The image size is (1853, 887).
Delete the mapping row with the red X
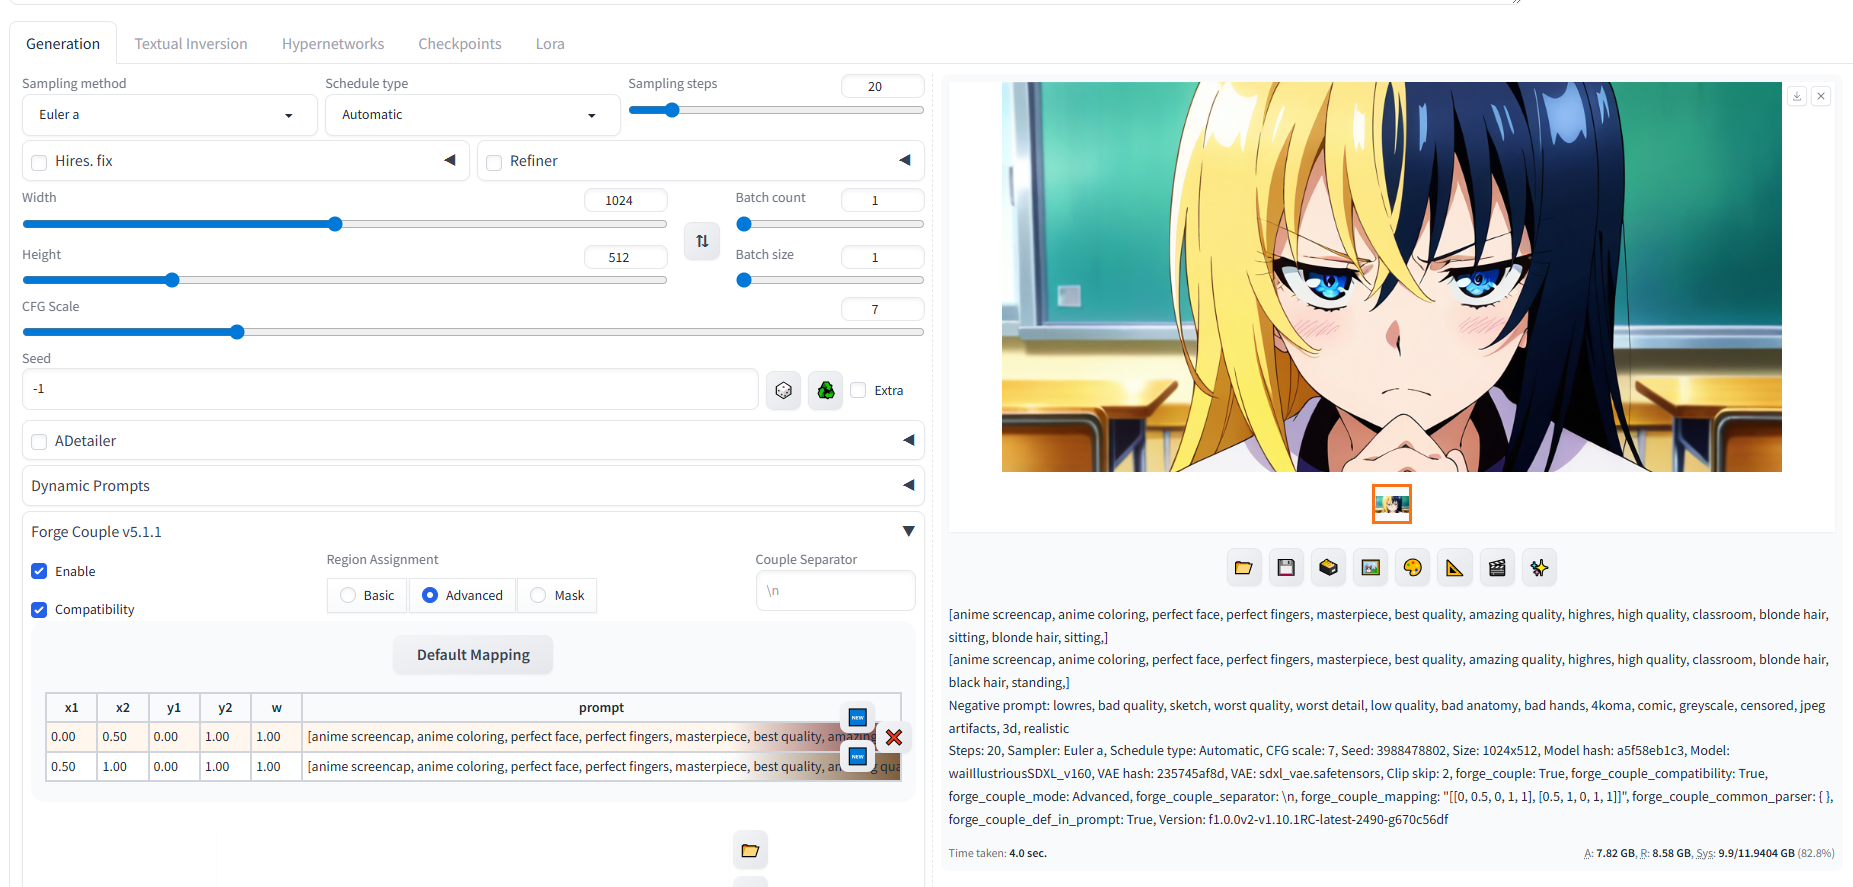[x=894, y=737]
